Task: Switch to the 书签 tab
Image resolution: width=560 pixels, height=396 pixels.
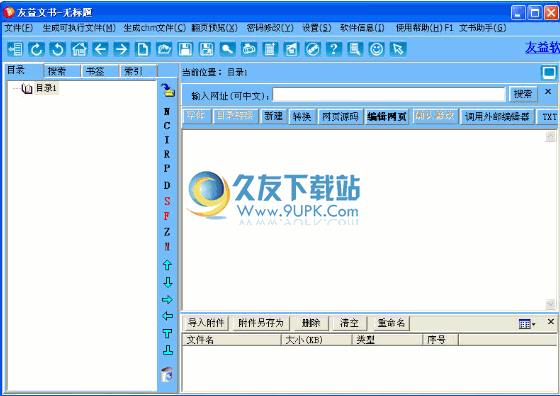Action: (x=100, y=71)
